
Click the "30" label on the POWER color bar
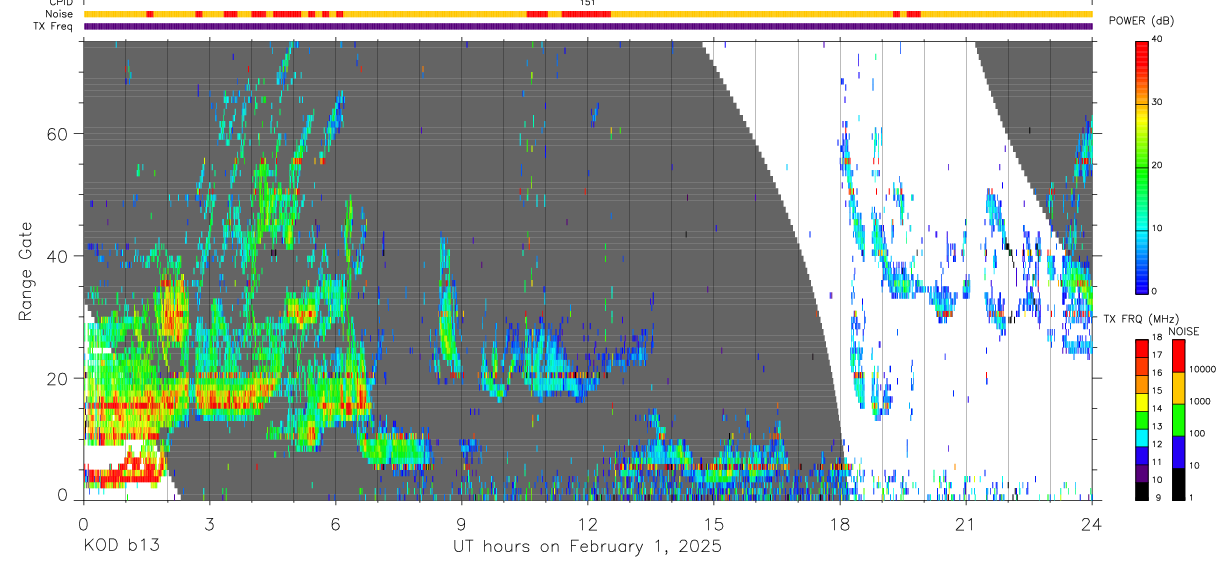pyautogui.click(x=1158, y=102)
